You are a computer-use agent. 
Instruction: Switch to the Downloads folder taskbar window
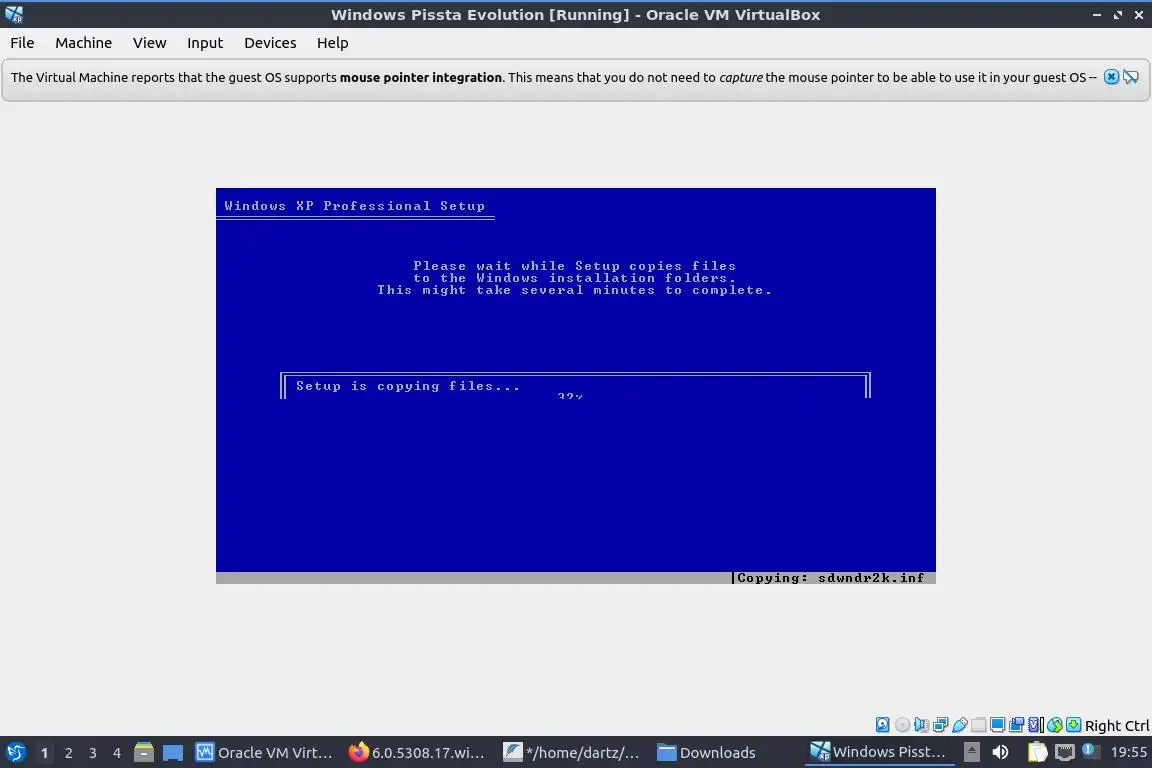706,753
